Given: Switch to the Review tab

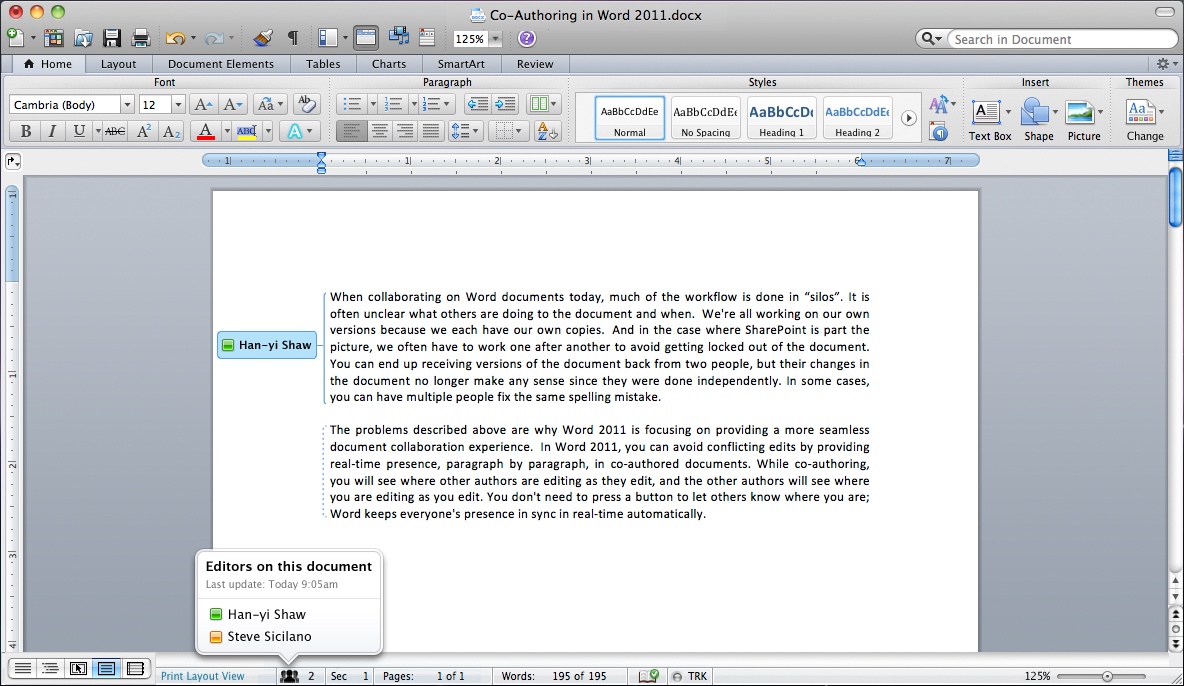Looking at the screenshot, I should coord(535,64).
